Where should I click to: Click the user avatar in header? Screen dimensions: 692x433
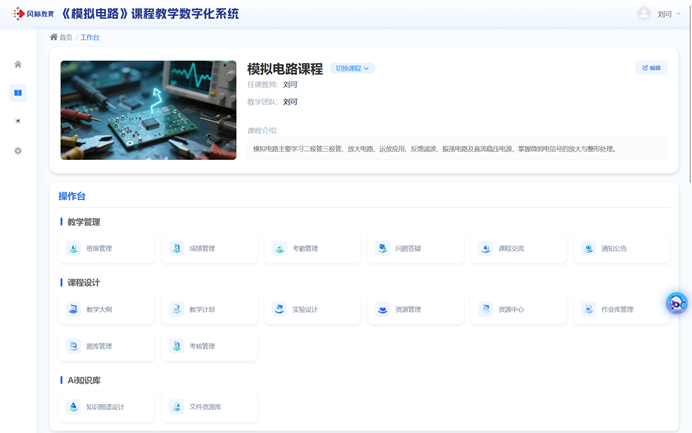[644, 14]
